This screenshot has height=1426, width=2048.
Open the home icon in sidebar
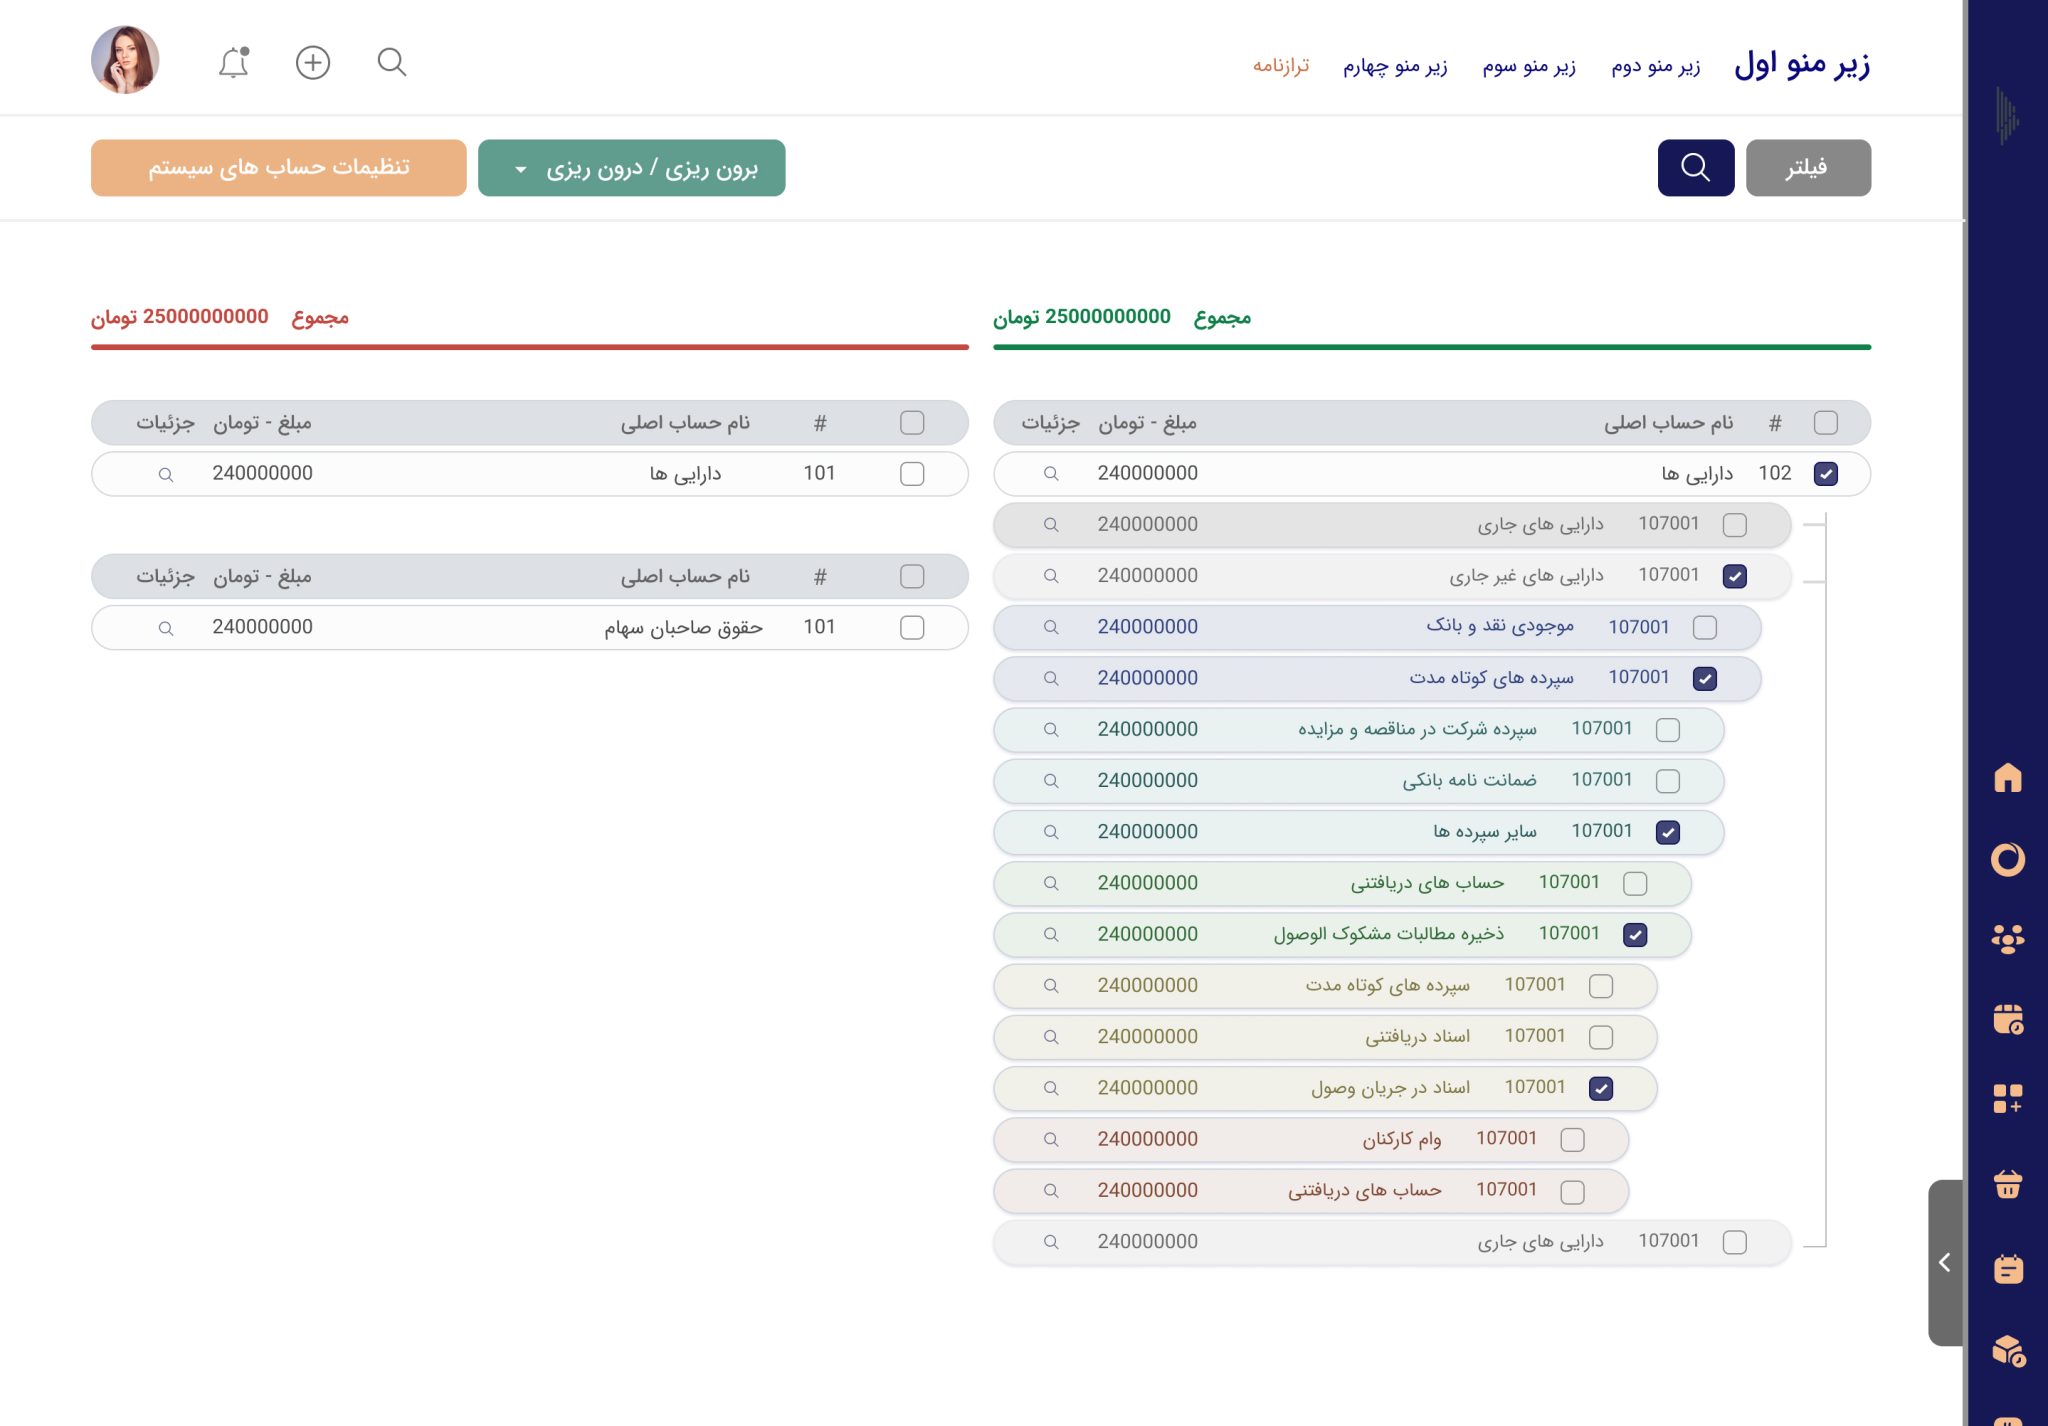[x=2007, y=778]
